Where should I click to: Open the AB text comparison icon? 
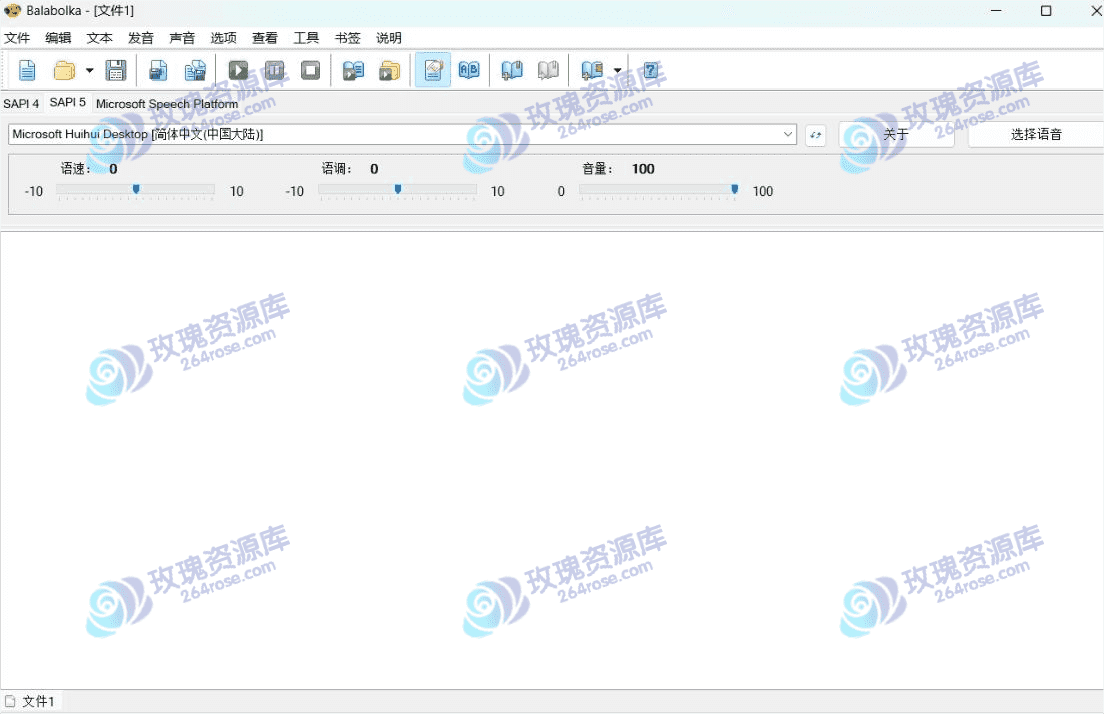point(469,70)
